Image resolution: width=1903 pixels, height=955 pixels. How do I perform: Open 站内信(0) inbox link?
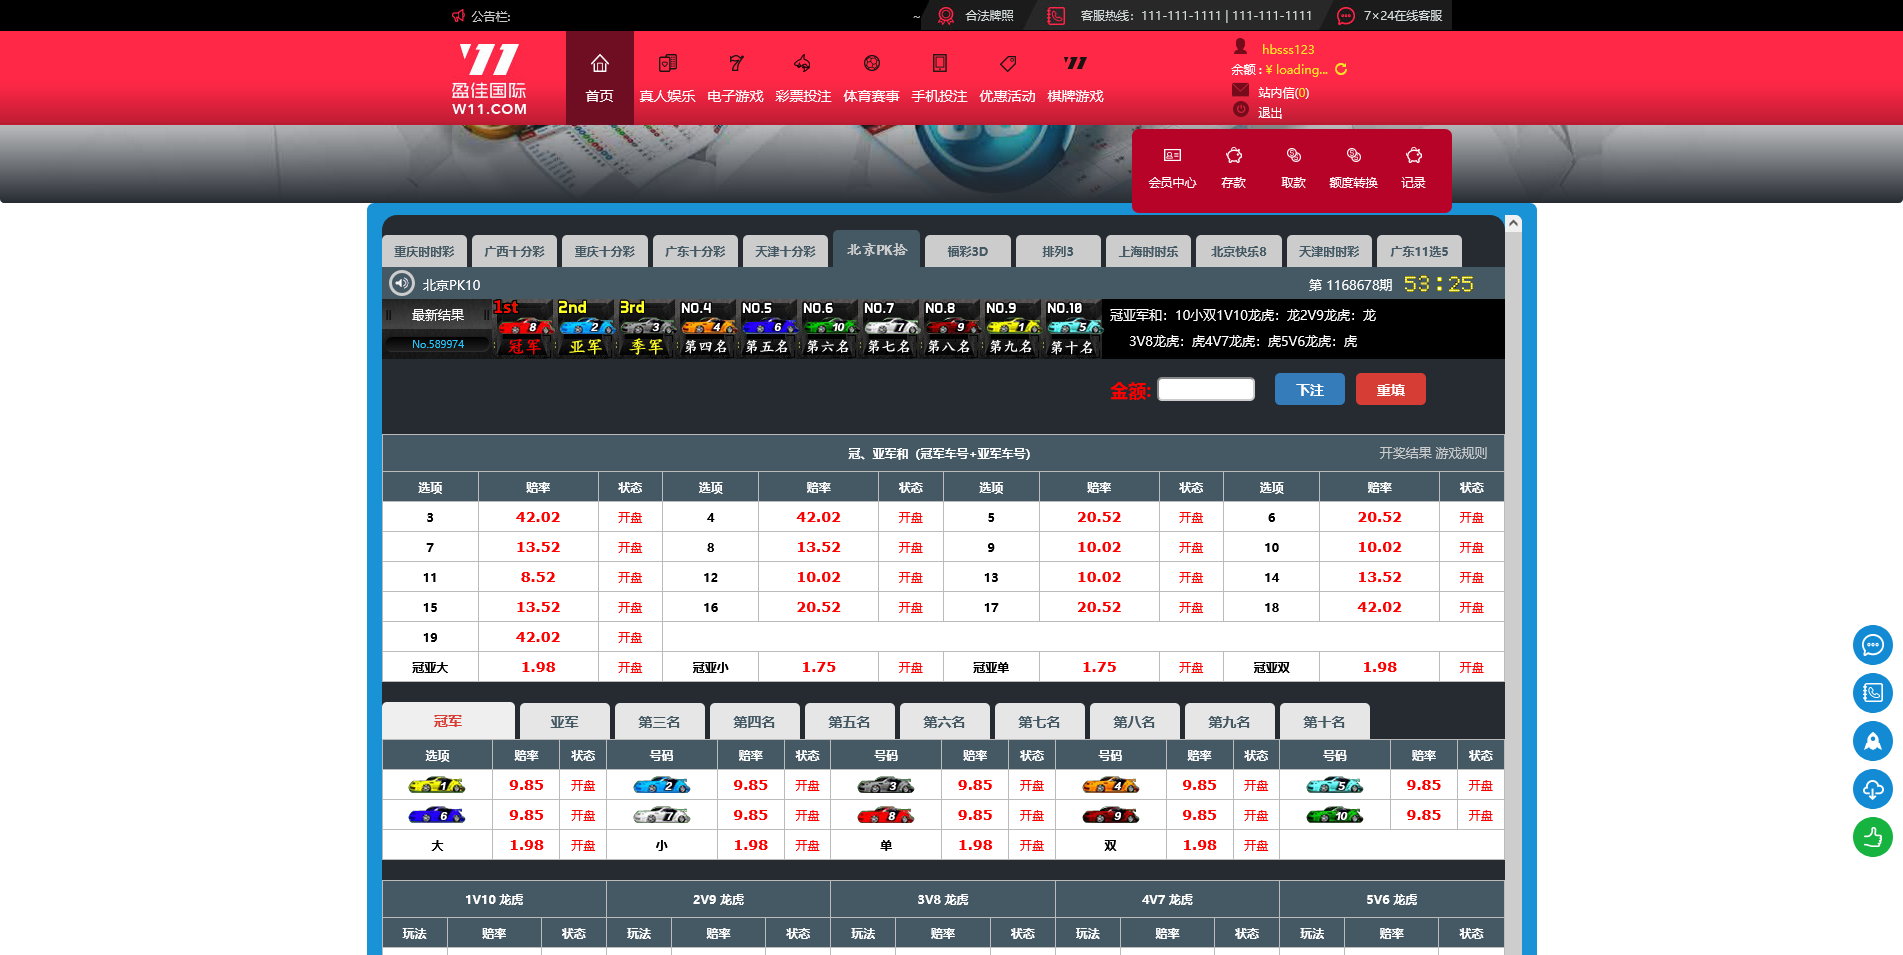[1283, 92]
